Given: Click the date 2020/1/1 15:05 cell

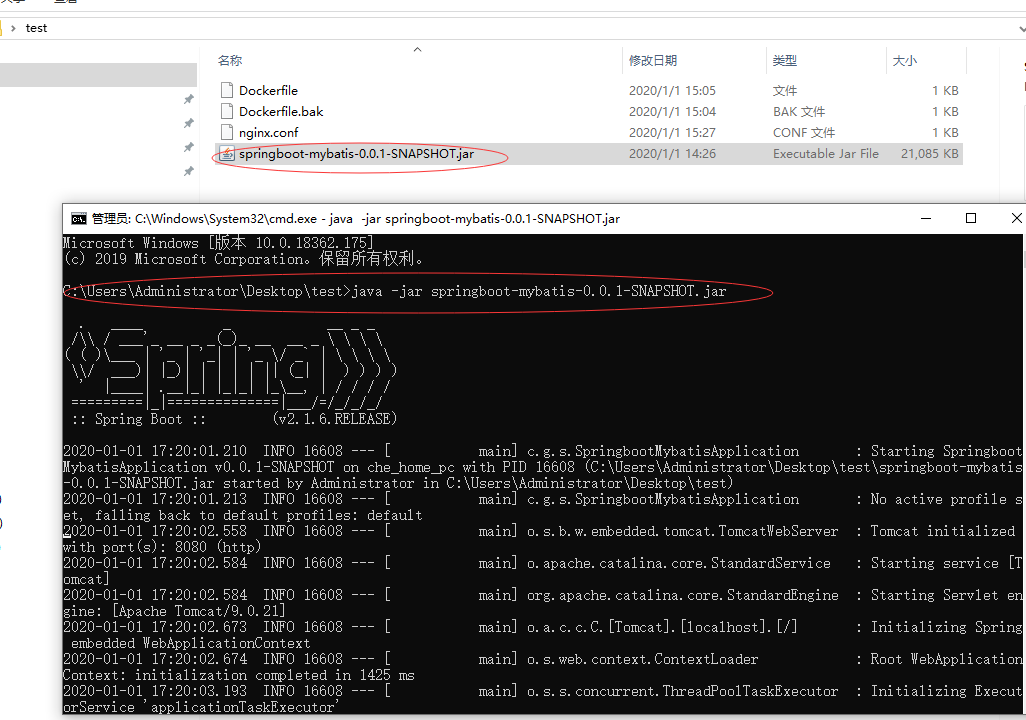Looking at the screenshot, I should [x=672, y=90].
